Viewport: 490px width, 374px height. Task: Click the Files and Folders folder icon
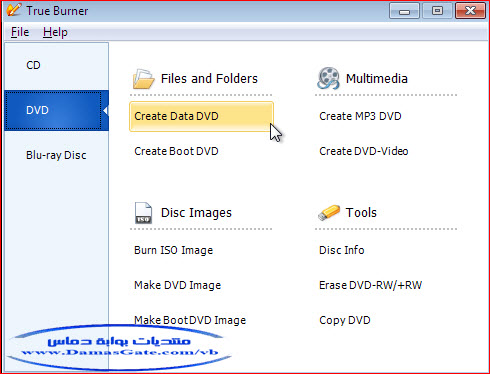143,79
